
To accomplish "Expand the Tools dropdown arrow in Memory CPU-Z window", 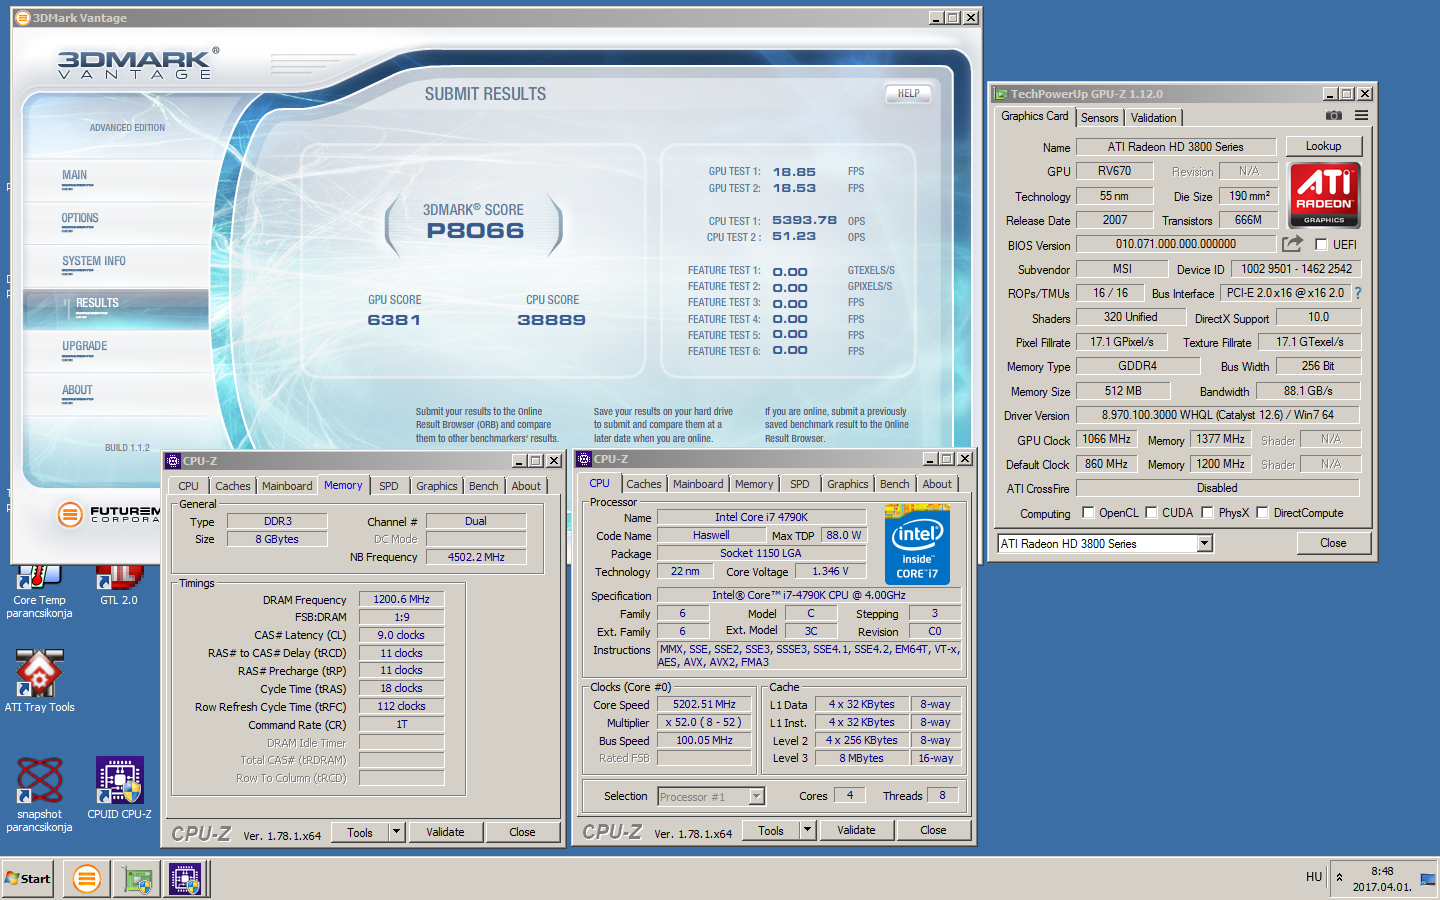I will (x=396, y=832).
